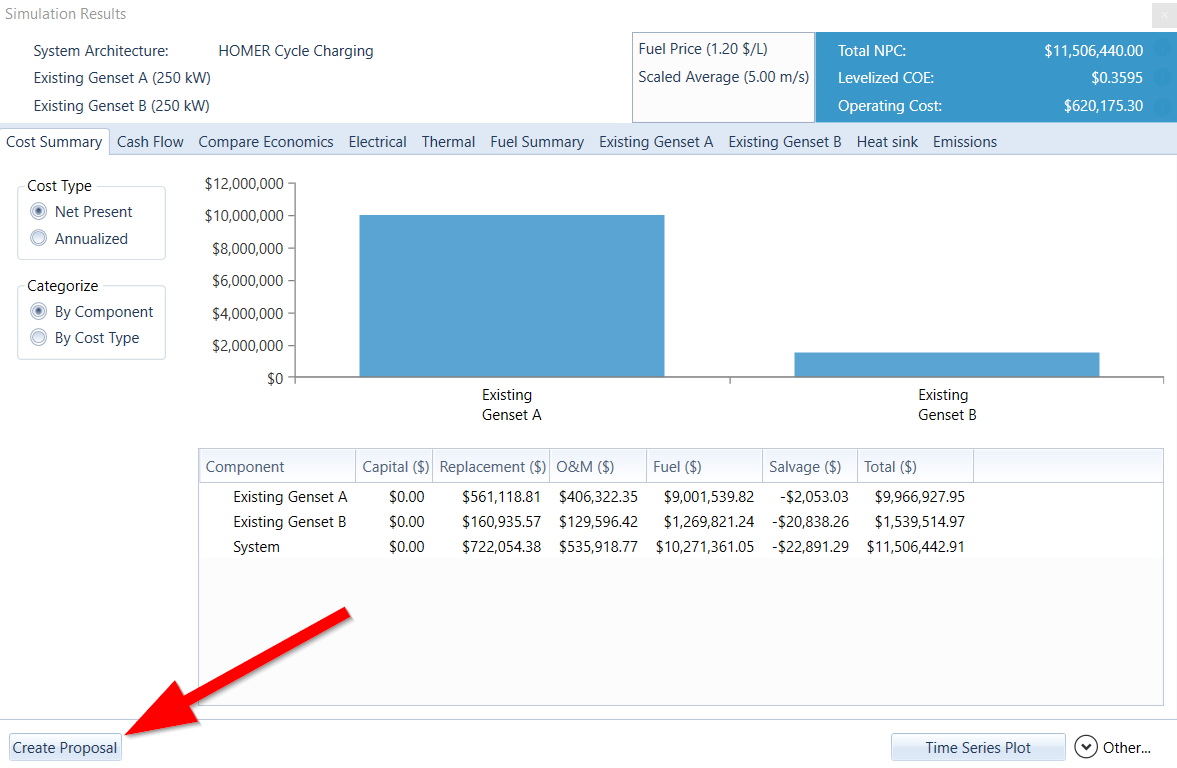This screenshot has height=768, width=1177.
Task: Open the Time Series Plot
Action: click(x=977, y=747)
